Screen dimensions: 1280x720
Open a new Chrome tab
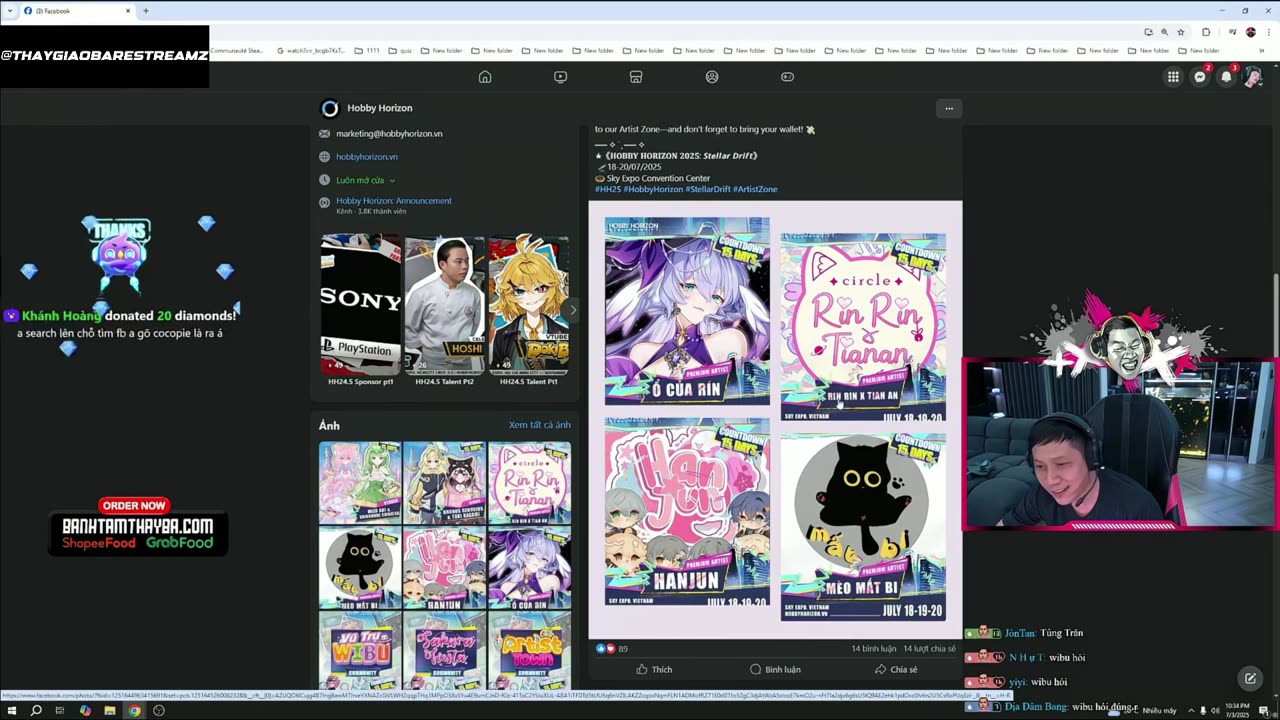click(x=146, y=11)
